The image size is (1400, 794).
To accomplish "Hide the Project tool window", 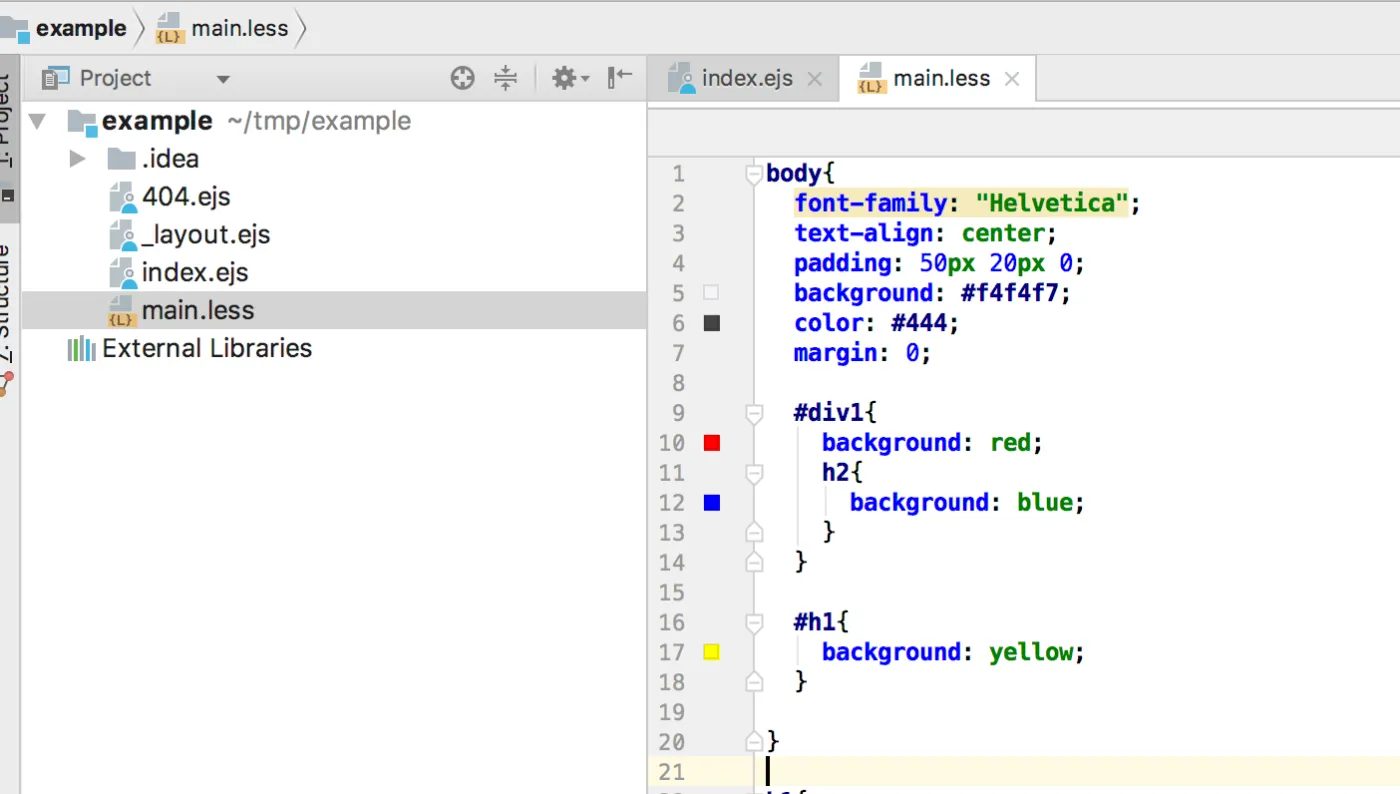I will 620,78.
